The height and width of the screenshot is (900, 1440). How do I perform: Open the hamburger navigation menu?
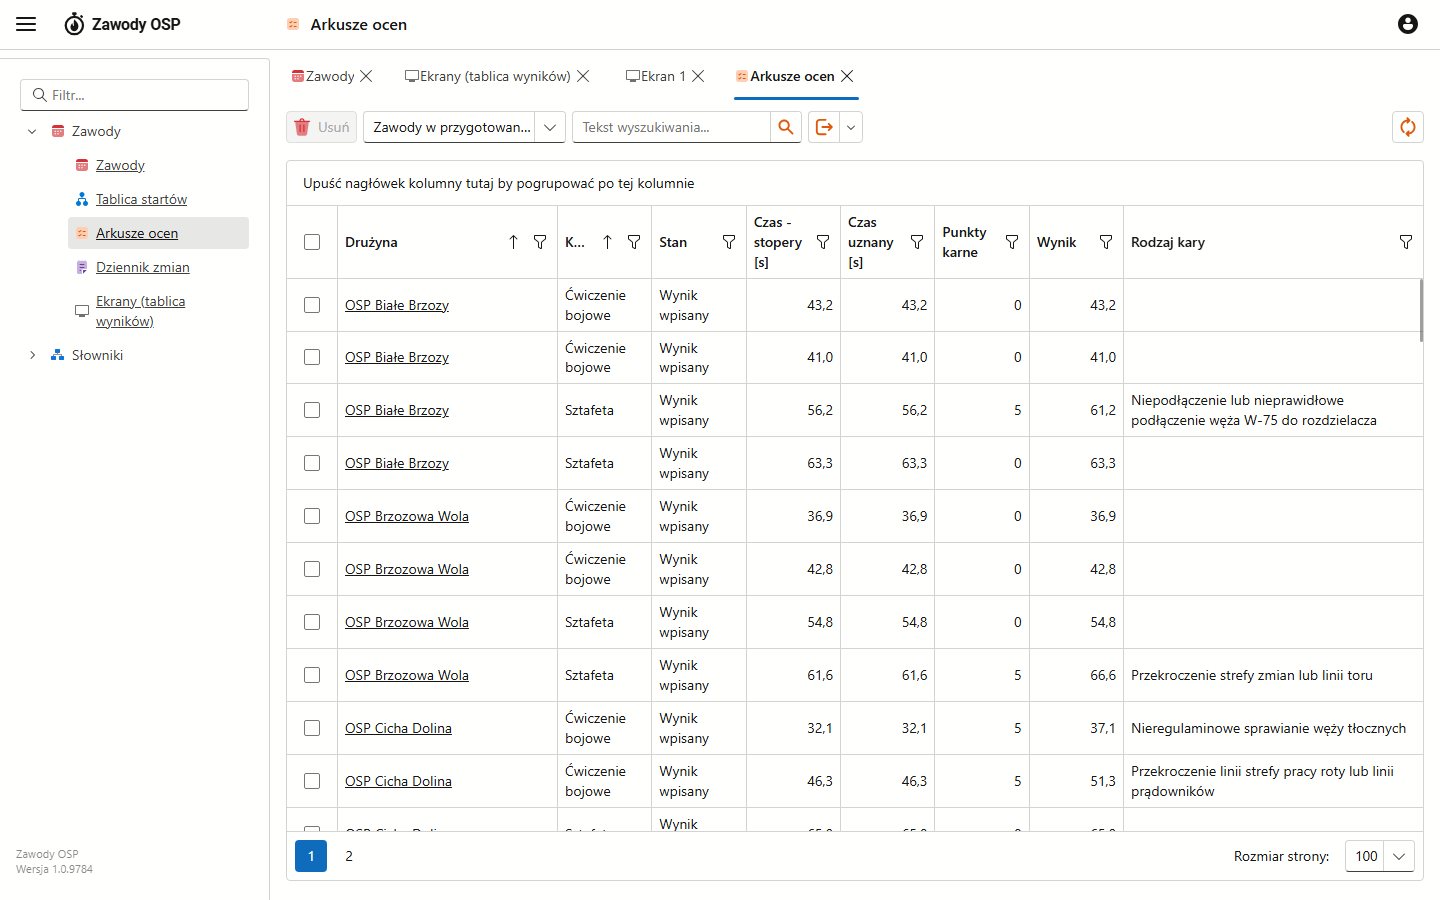tap(26, 24)
